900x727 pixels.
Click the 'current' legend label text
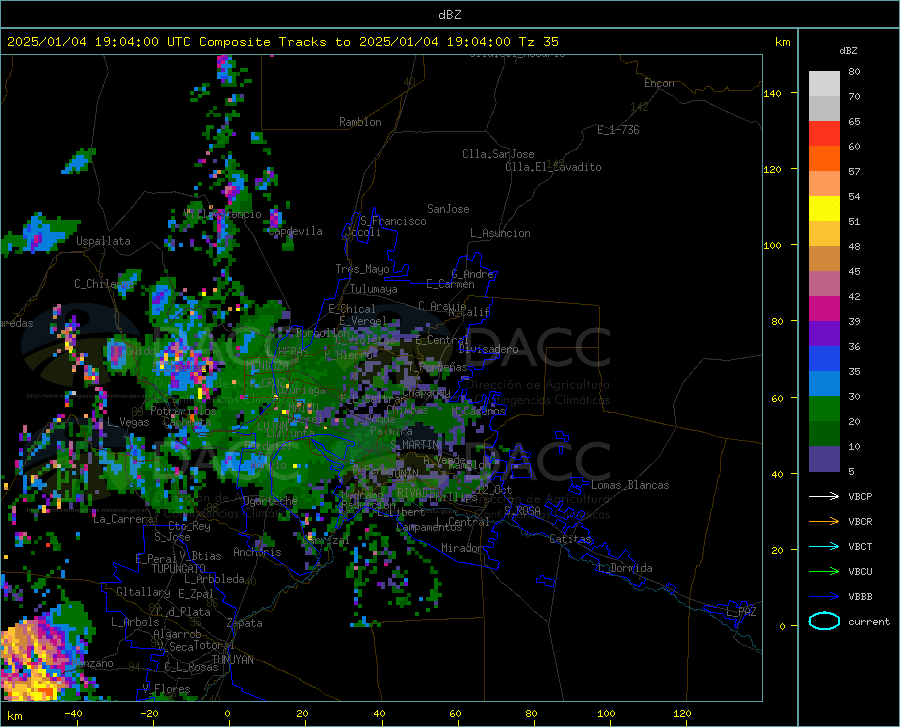coord(869,621)
